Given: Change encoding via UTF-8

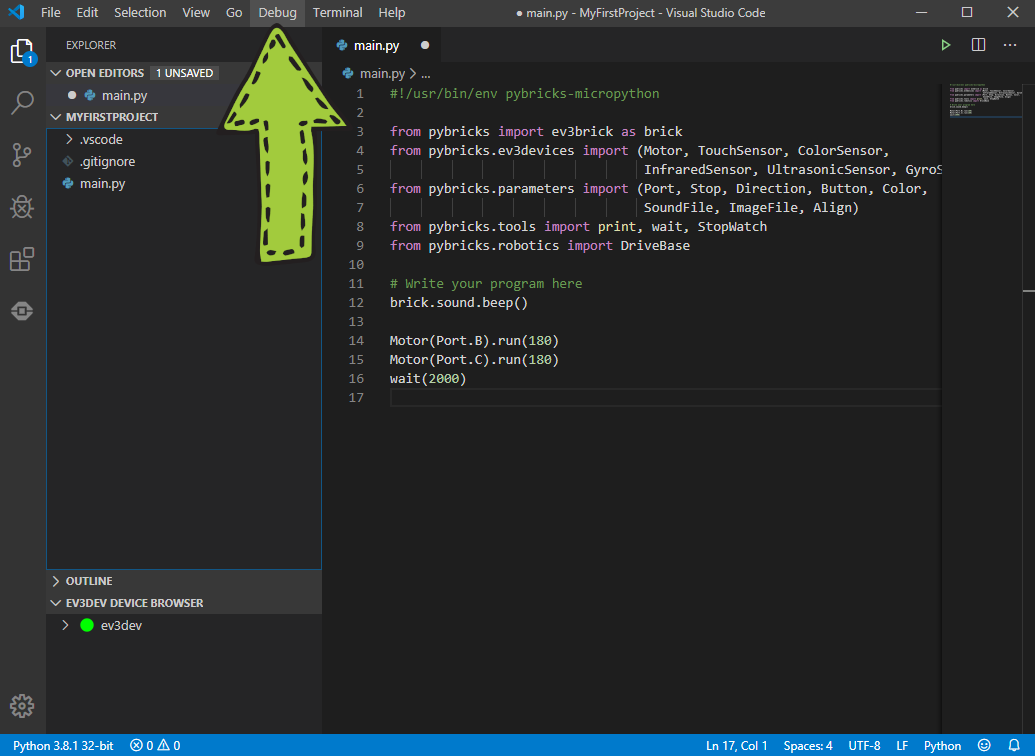Looking at the screenshot, I should pyautogui.click(x=864, y=745).
